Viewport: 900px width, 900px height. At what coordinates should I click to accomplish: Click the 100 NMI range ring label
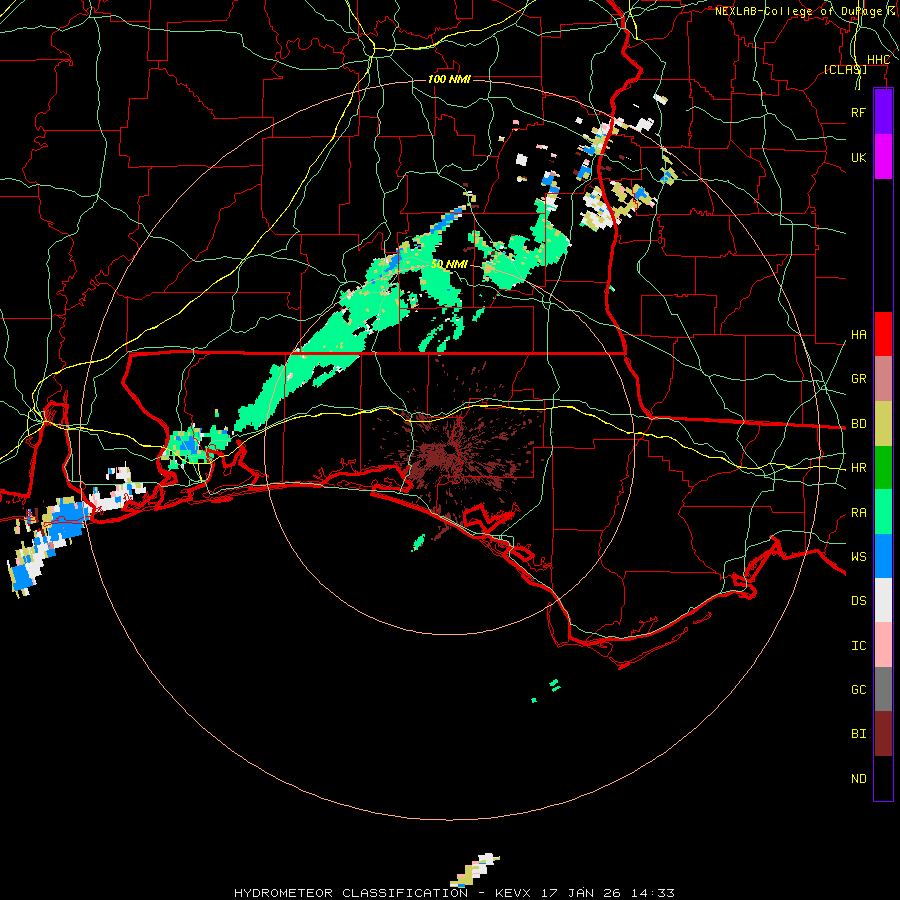tap(449, 79)
